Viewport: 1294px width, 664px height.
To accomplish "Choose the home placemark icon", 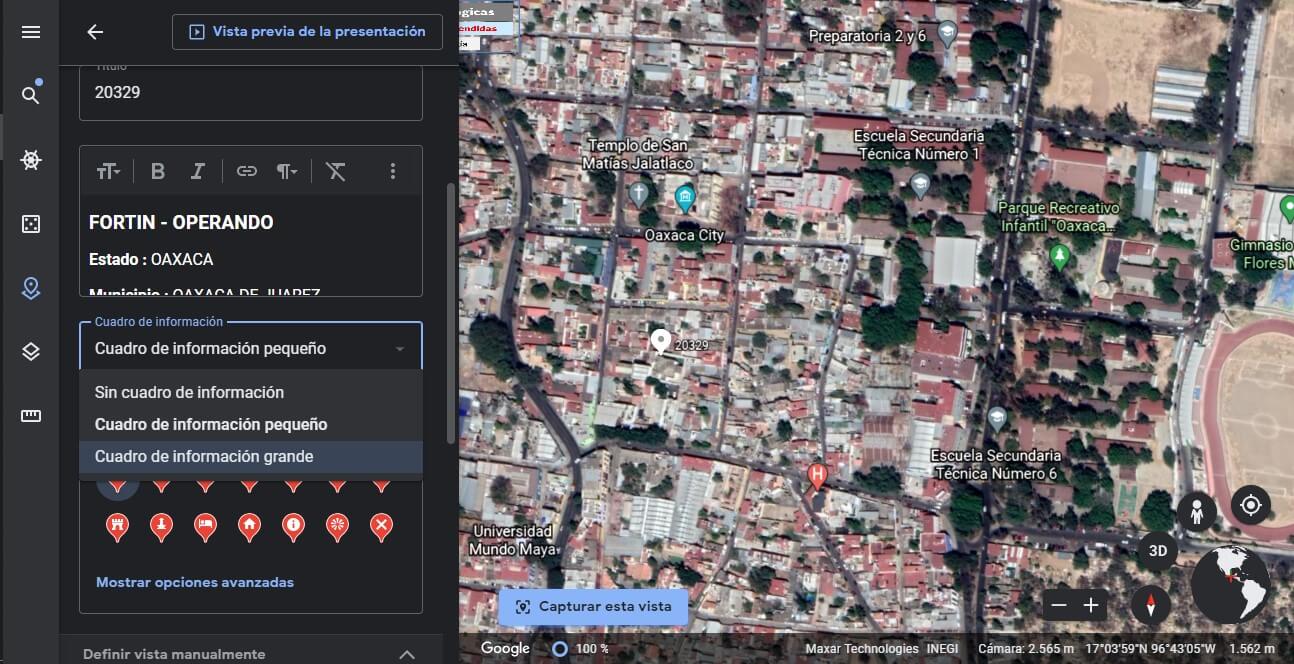I will [x=249, y=525].
